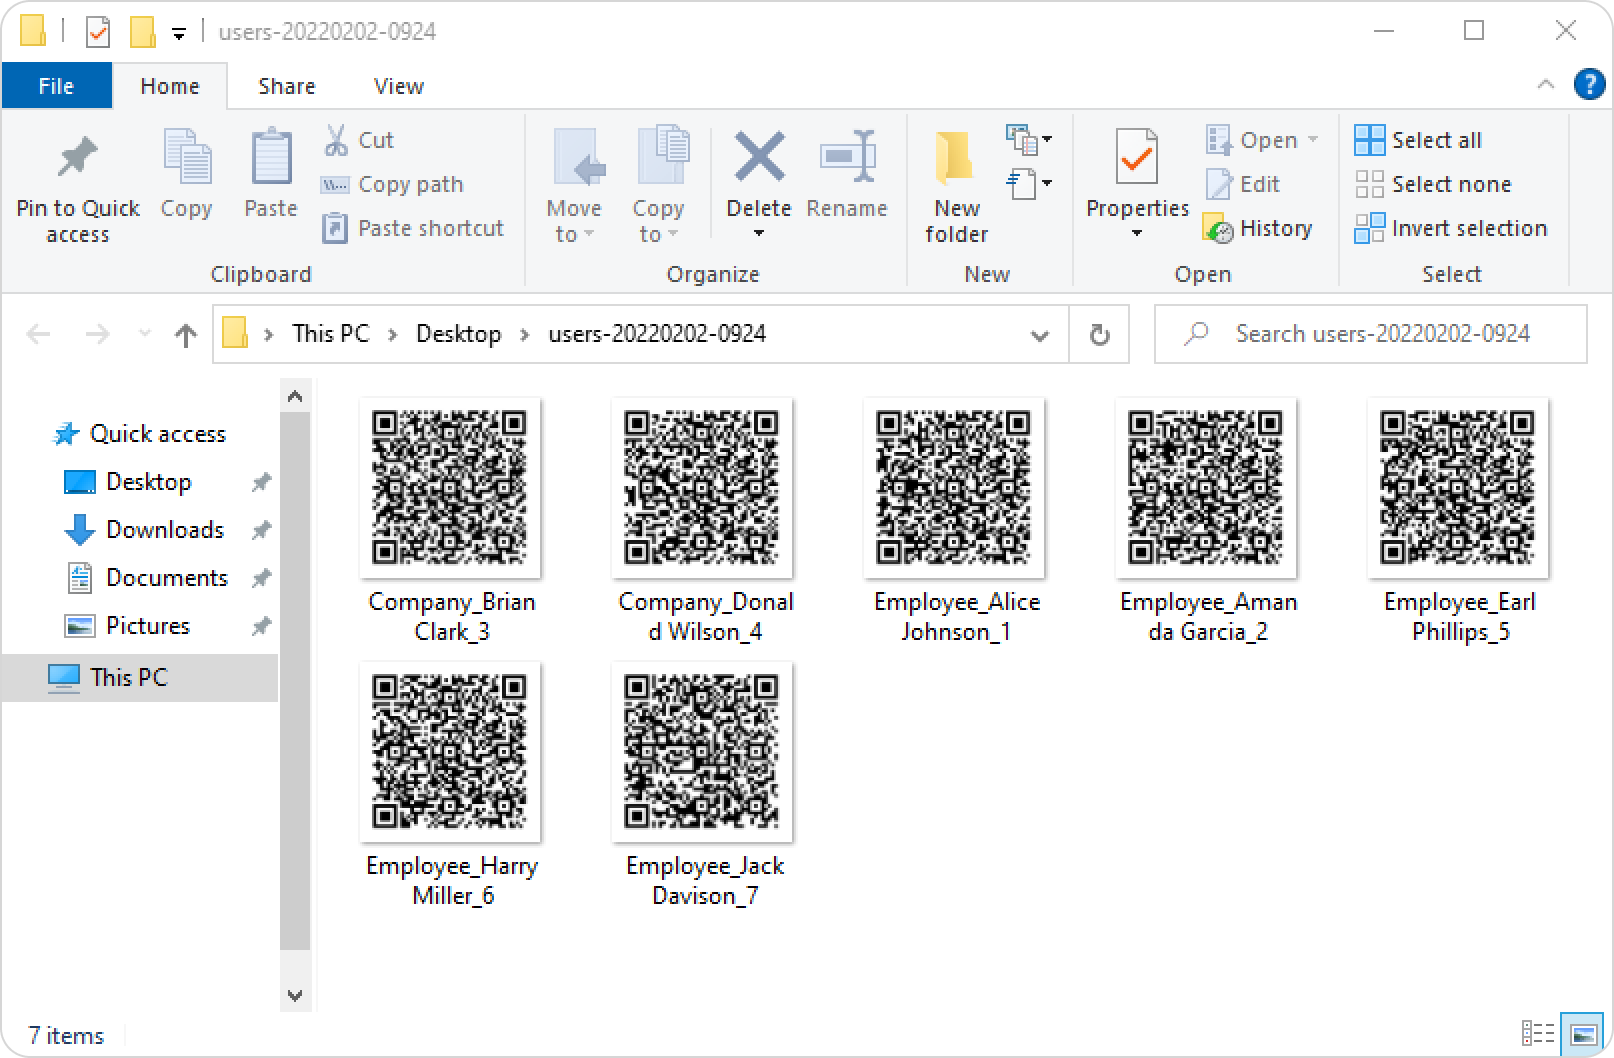Switch to large thumbnails view in status bar

1583,1033
